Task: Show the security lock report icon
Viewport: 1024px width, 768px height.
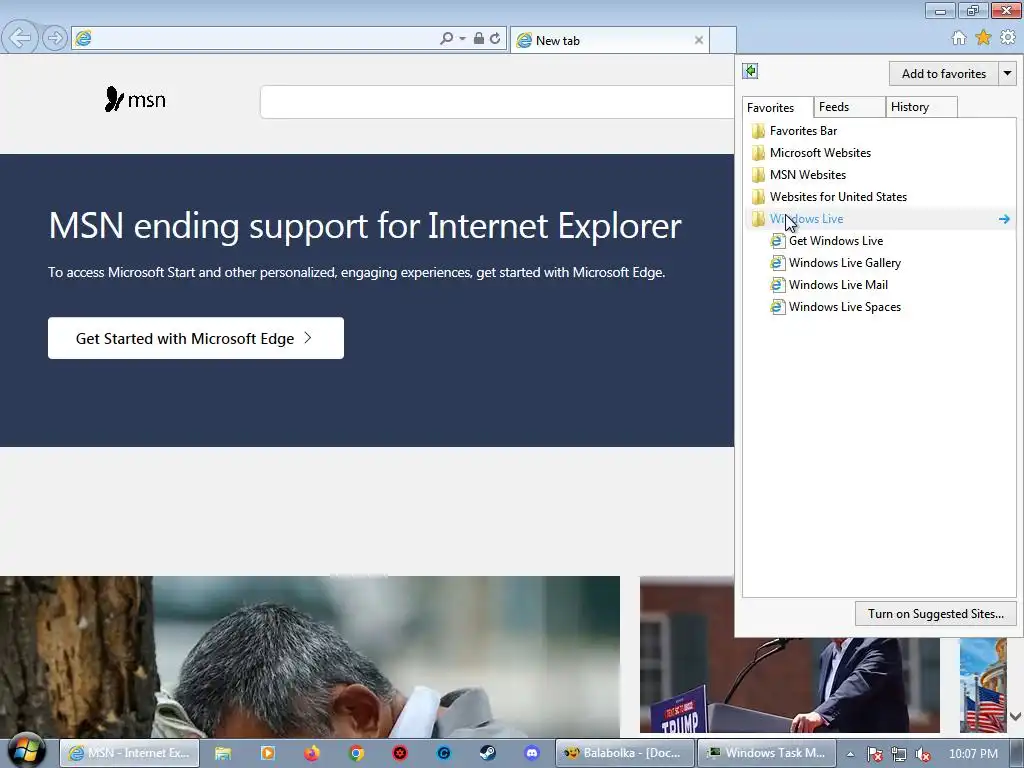Action: click(x=479, y=39)
